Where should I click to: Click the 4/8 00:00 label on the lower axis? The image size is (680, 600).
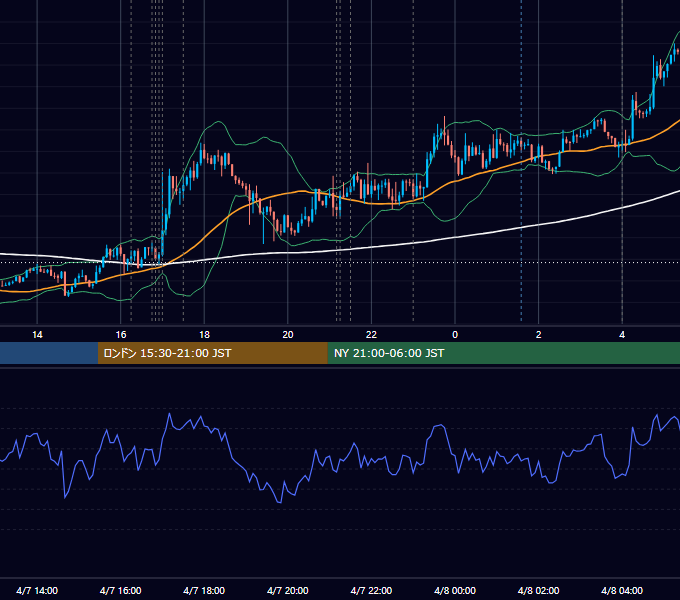[455, 590]
